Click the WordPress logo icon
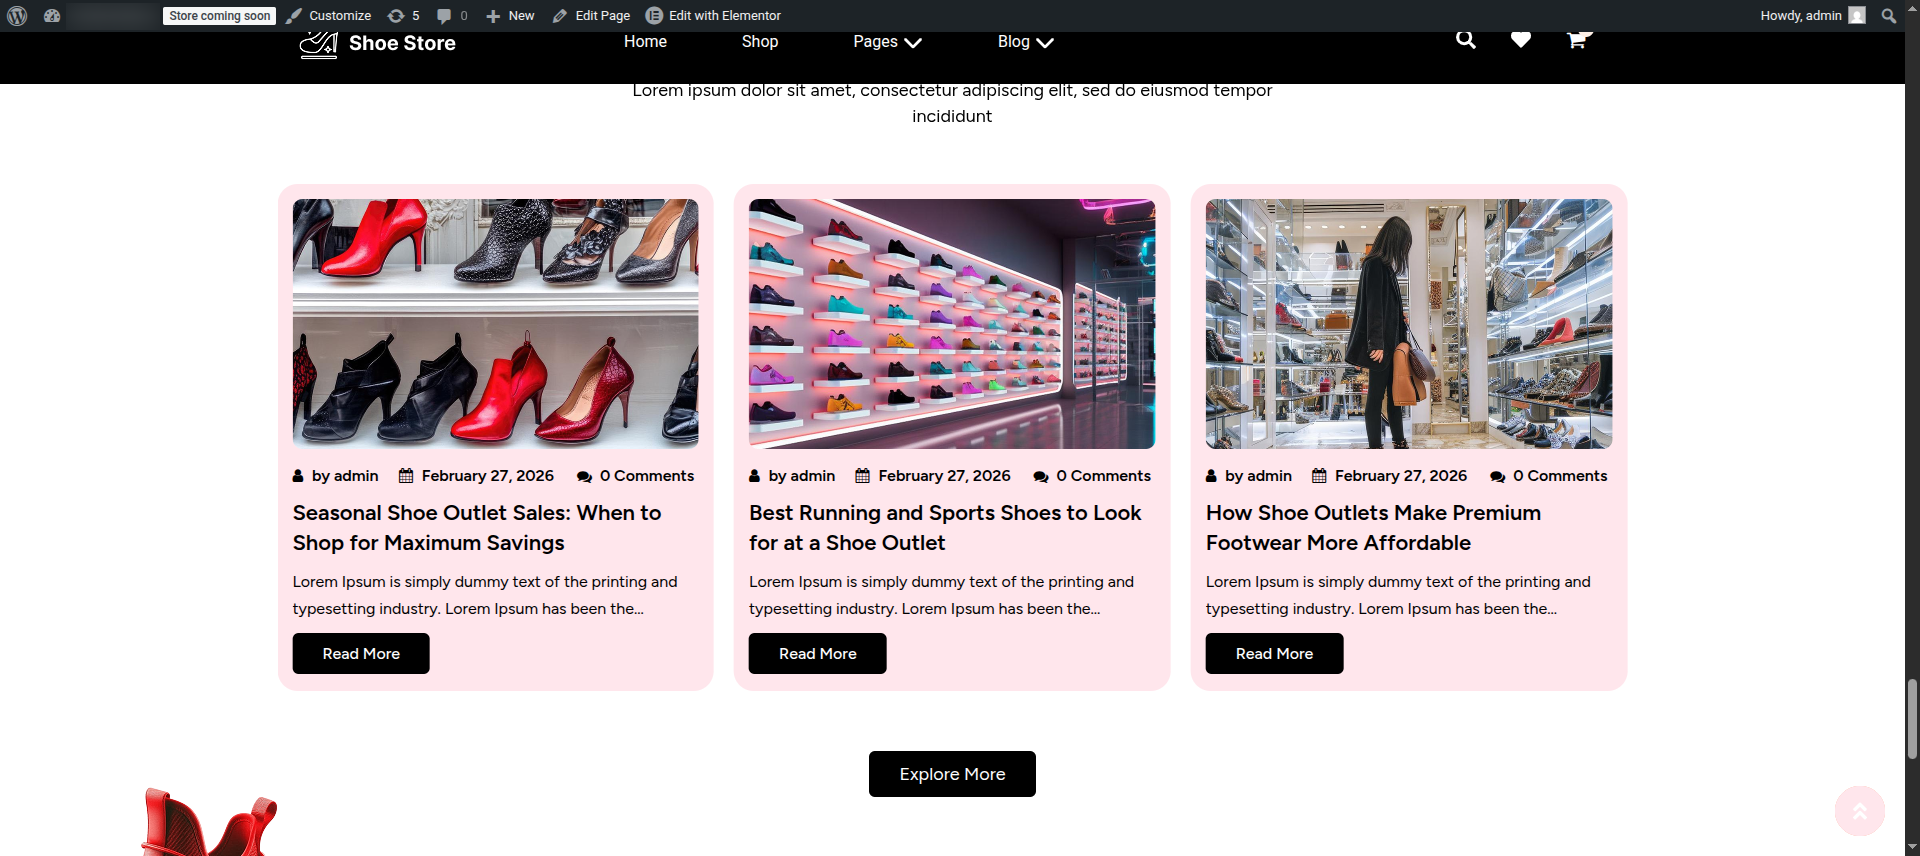Image resolution: width=1920 pixels, height=856 pixels. (x=17, y=16)
